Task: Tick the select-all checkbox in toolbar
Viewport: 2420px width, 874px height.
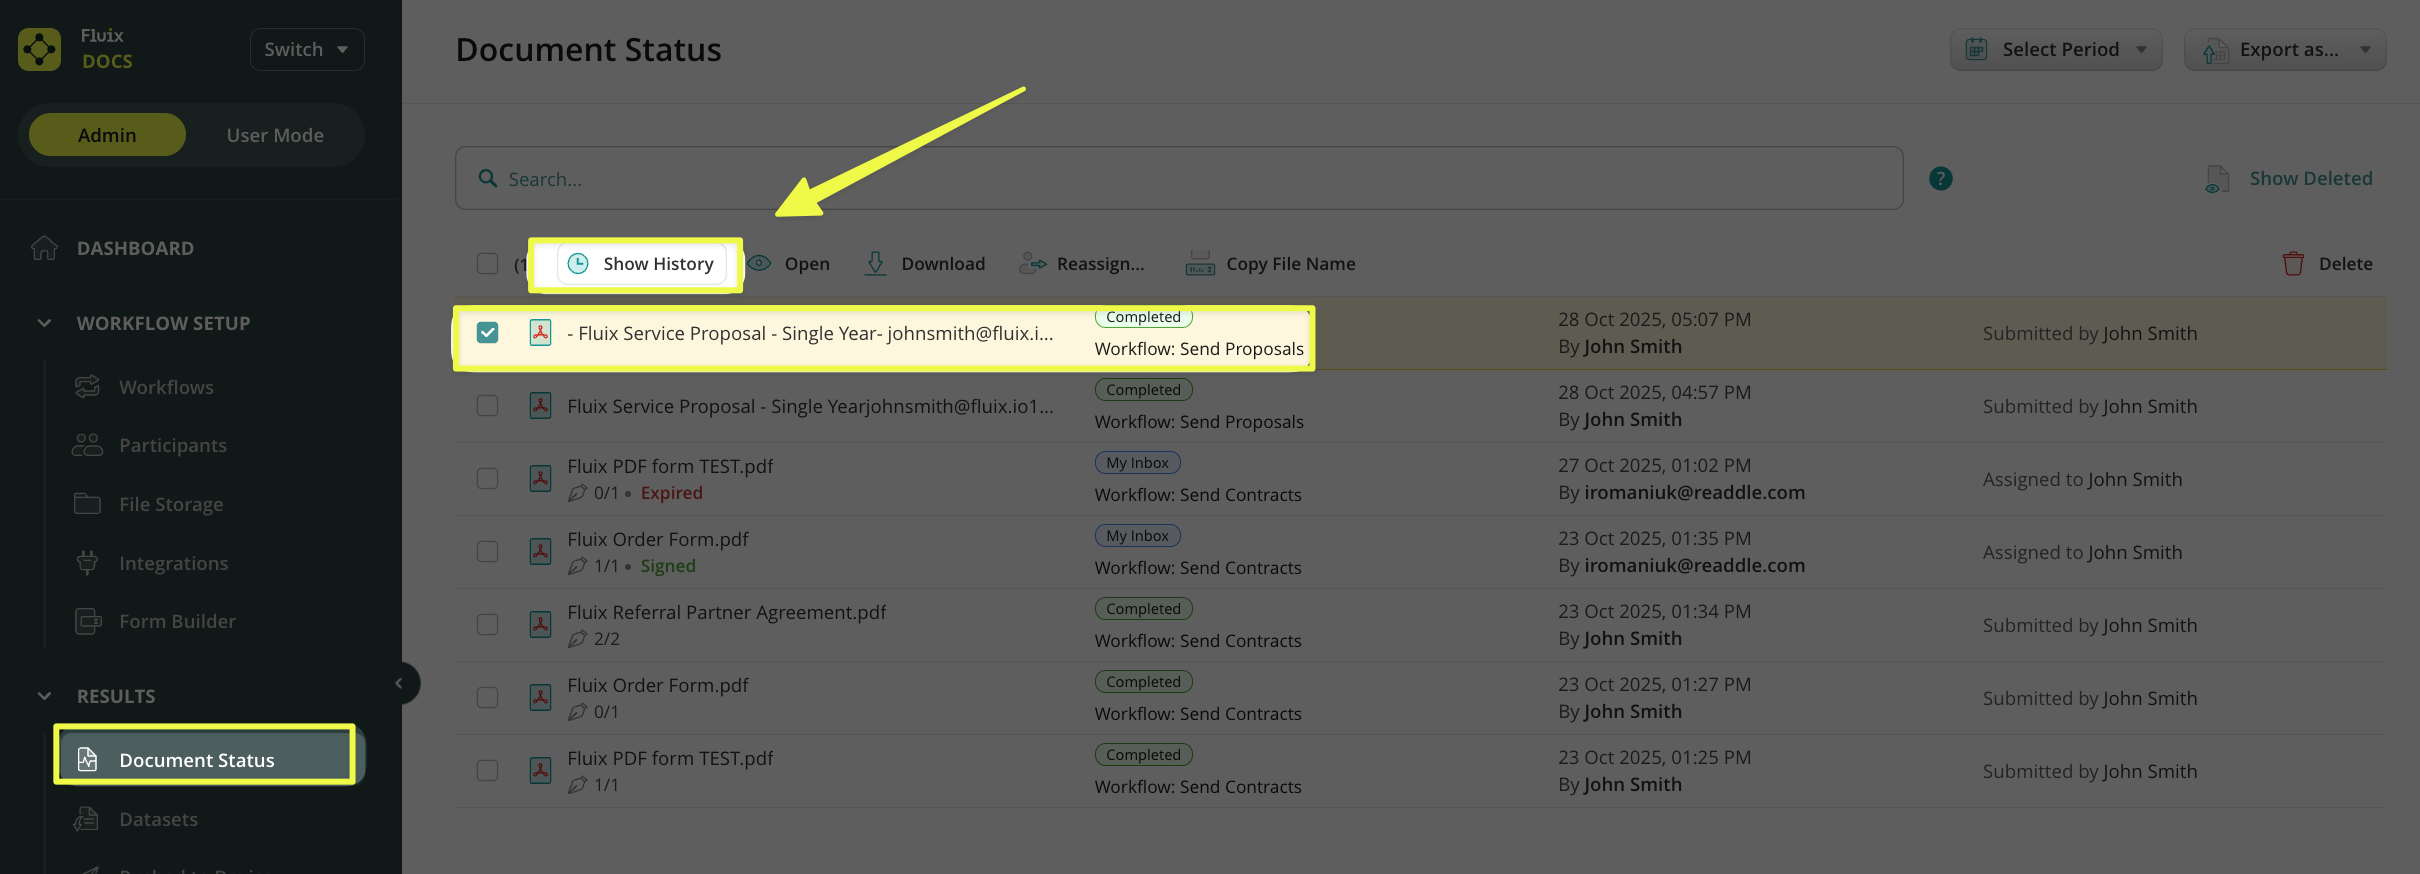Action: [487, 264]
